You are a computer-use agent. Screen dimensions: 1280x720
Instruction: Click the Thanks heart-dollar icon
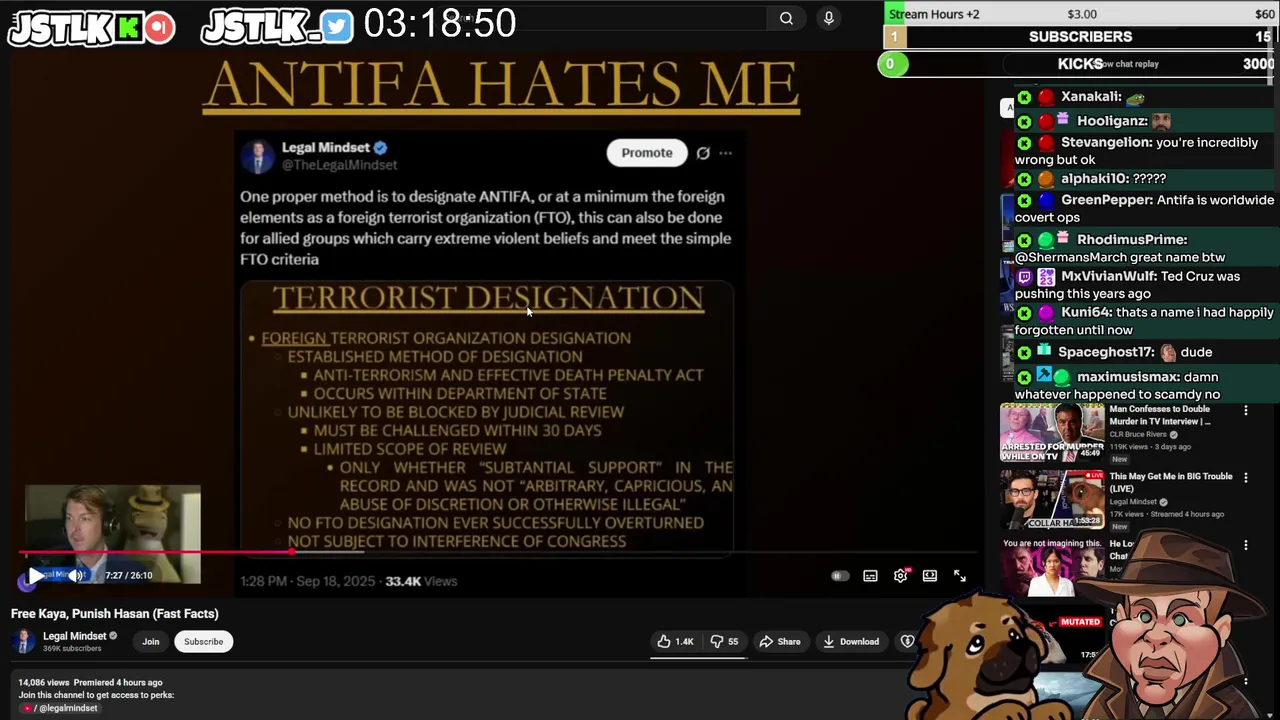907,642
